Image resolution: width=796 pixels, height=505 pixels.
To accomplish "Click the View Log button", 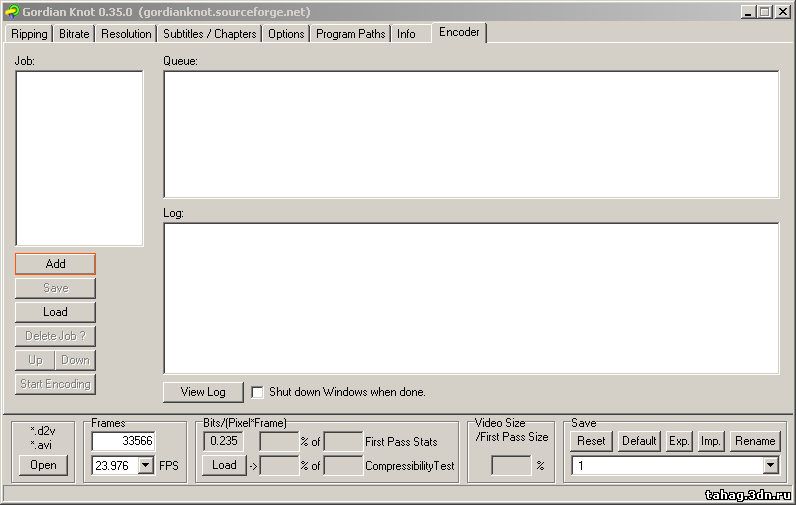I will (x=203, y=392).
